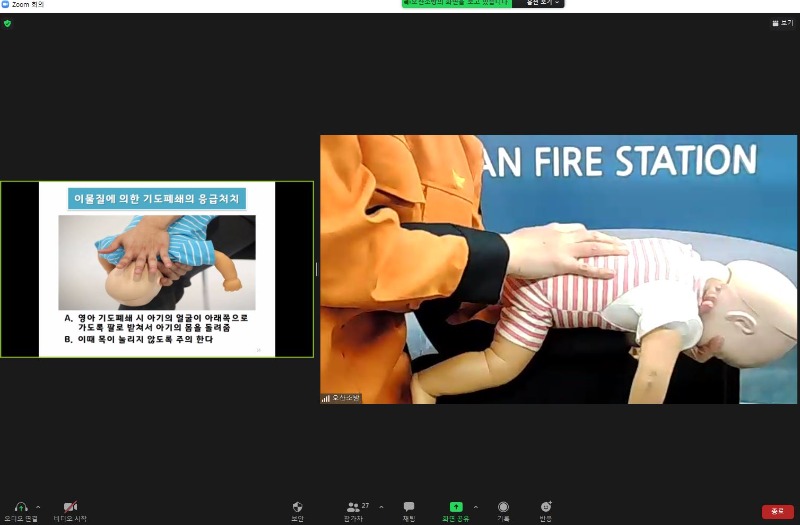
Task: Open the Security shield menu
Action: coord(297,507)
